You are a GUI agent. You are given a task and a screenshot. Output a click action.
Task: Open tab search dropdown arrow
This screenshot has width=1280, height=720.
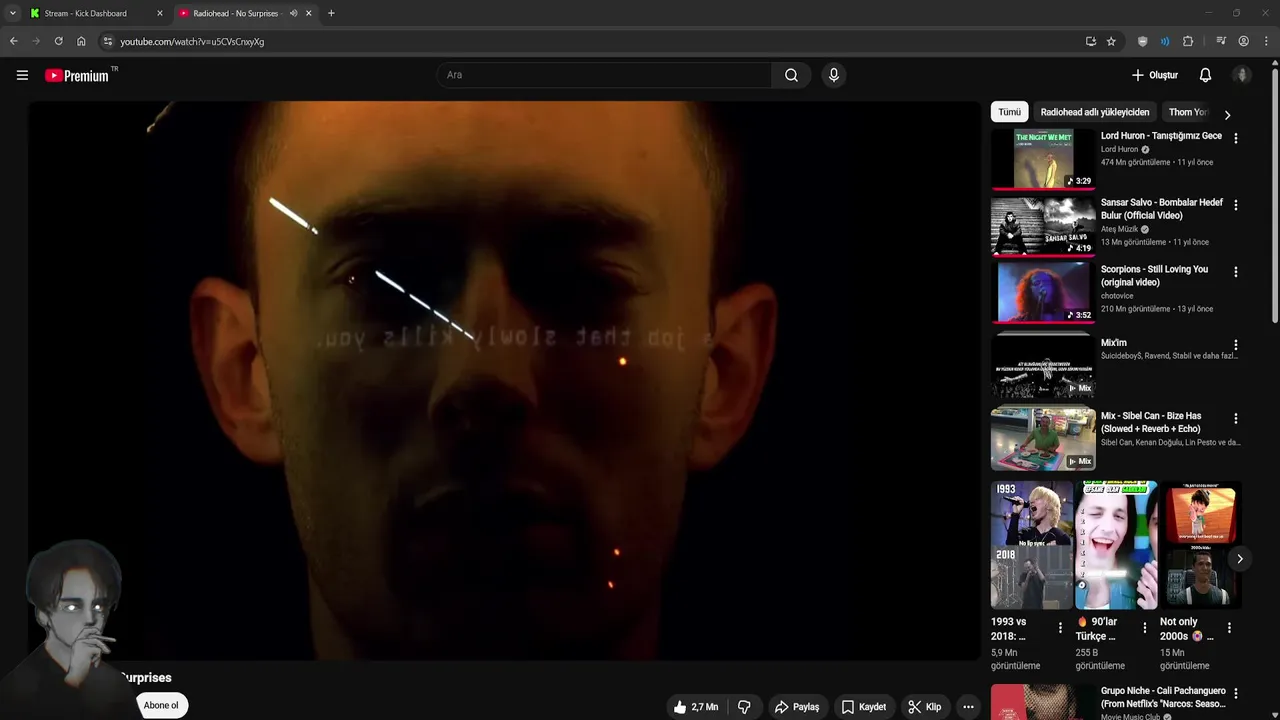click(13, 13)
